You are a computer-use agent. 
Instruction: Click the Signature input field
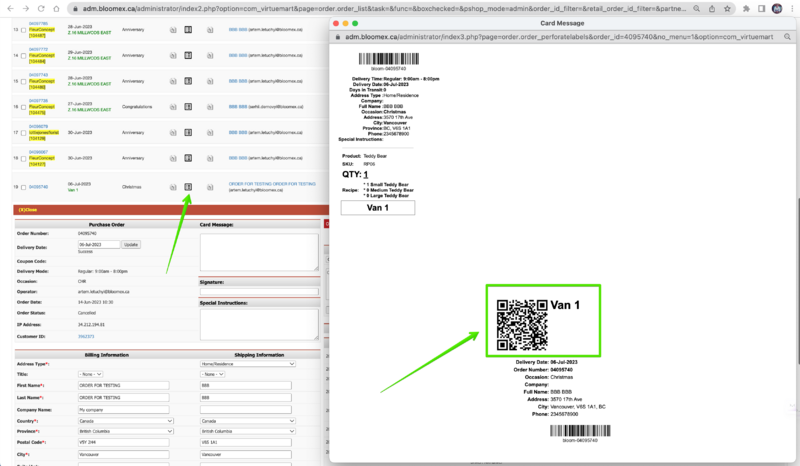click(259, 292)
